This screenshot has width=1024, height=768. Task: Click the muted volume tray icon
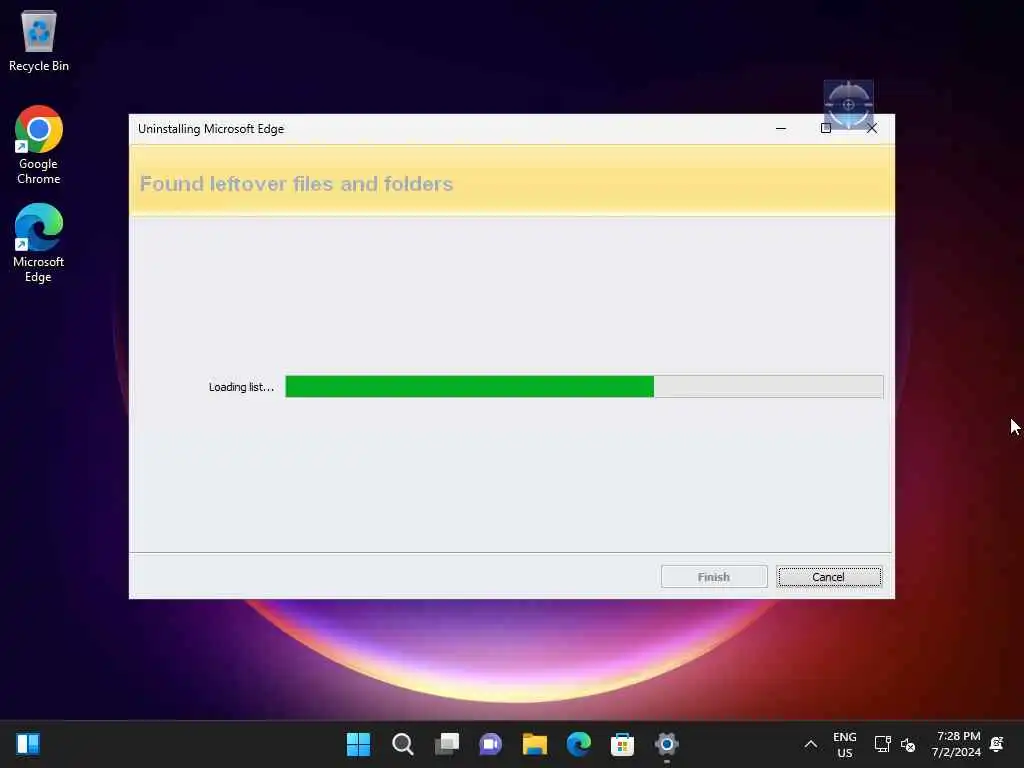[x=908, y=744]
